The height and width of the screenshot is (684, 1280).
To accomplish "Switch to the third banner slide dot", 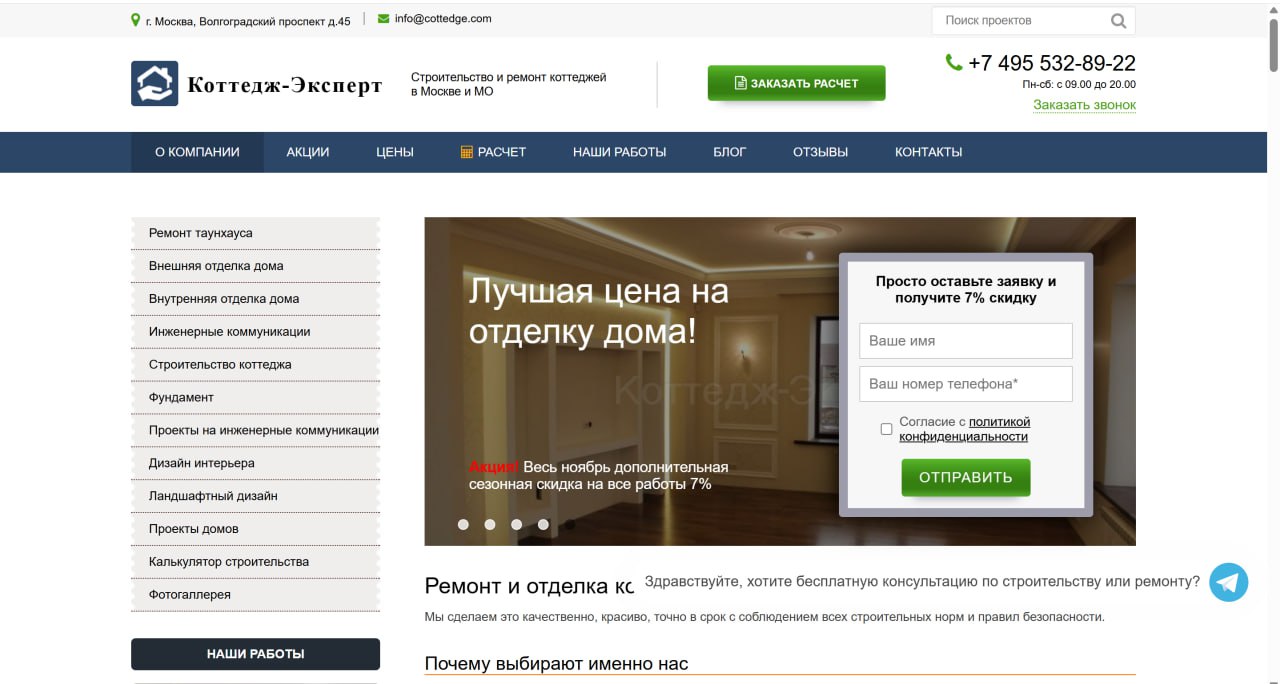I will [x=516, y=524].
